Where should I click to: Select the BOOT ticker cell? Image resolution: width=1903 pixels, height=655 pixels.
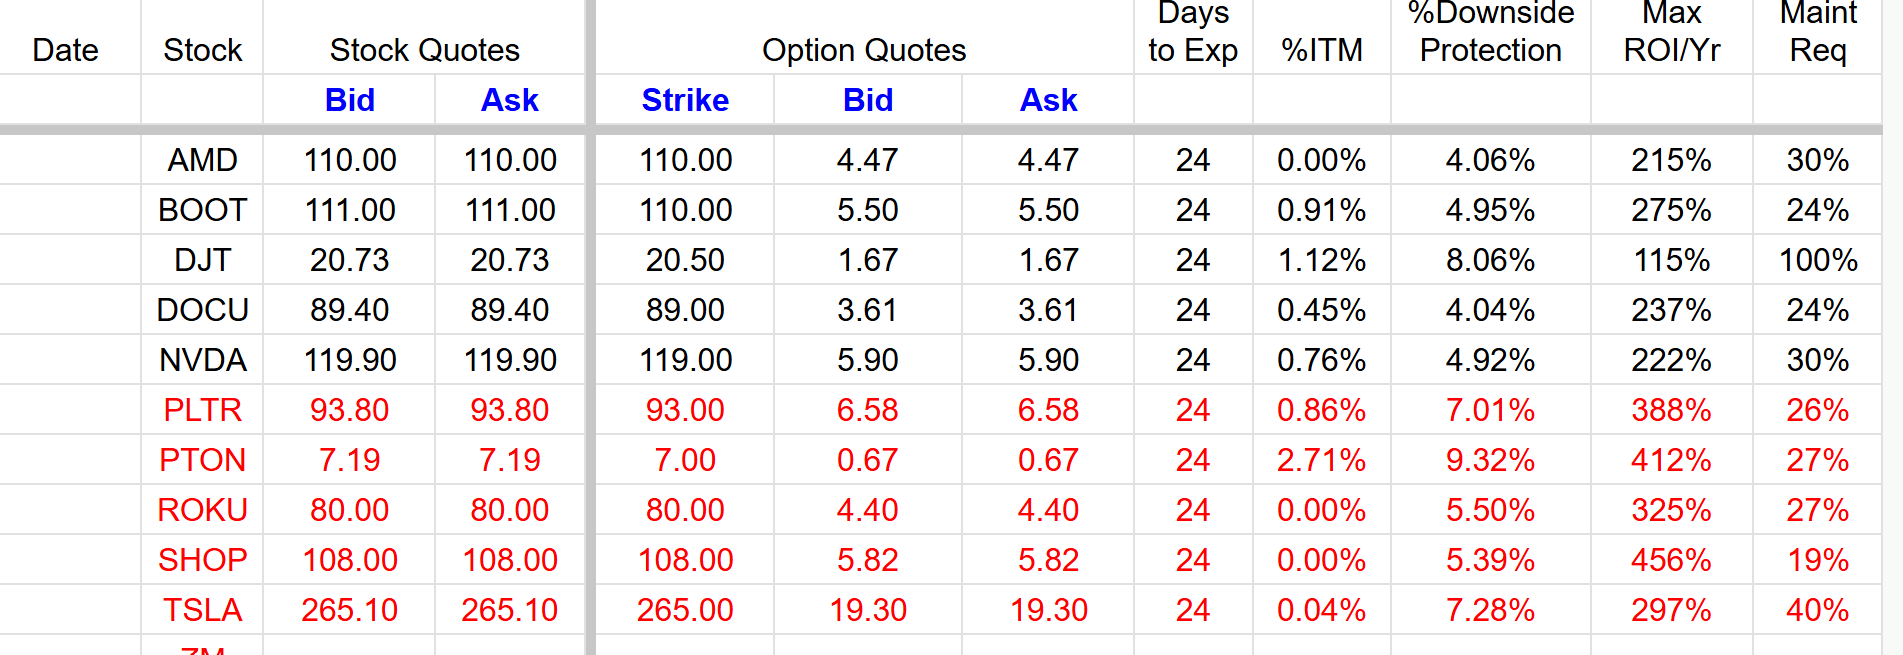(x=202, y=210)
